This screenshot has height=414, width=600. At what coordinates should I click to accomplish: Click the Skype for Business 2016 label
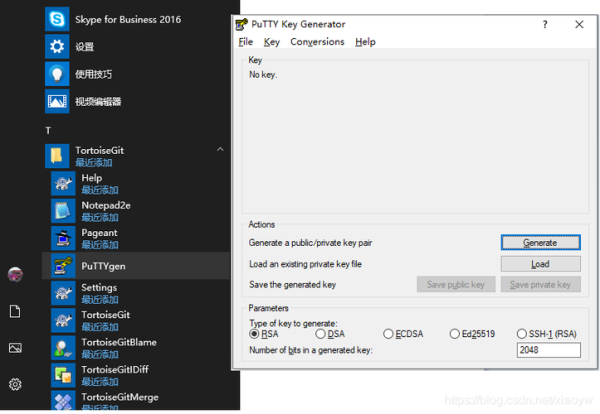click(x=128, y=20)
